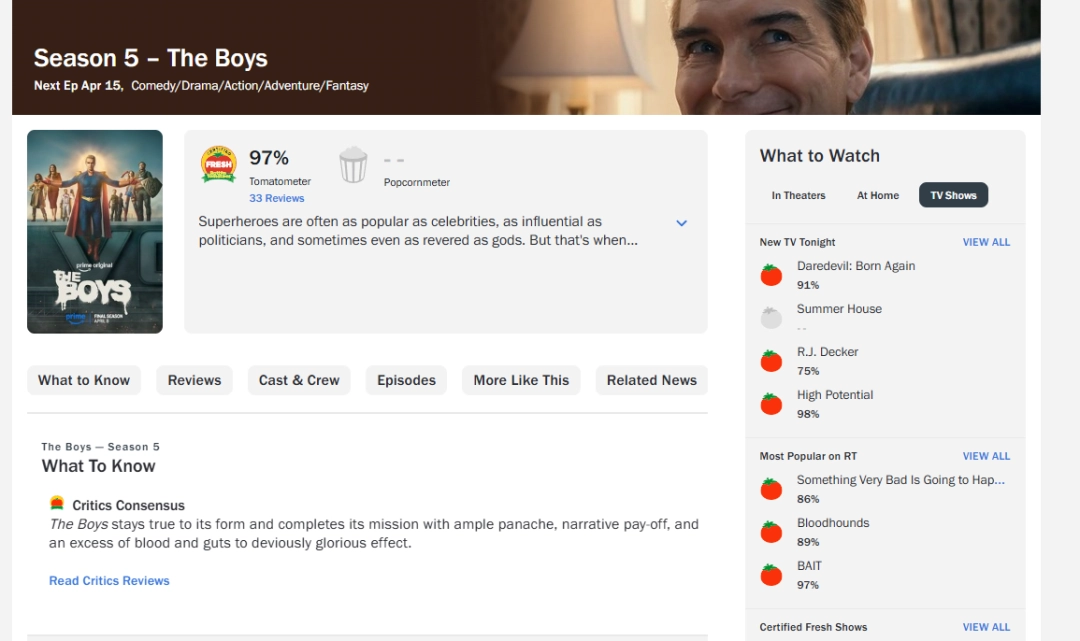Image resolution: width=1080 pixels, height=641 pixels.
Task: Jump to the Cast & Crew section
Action: point(299,380)
